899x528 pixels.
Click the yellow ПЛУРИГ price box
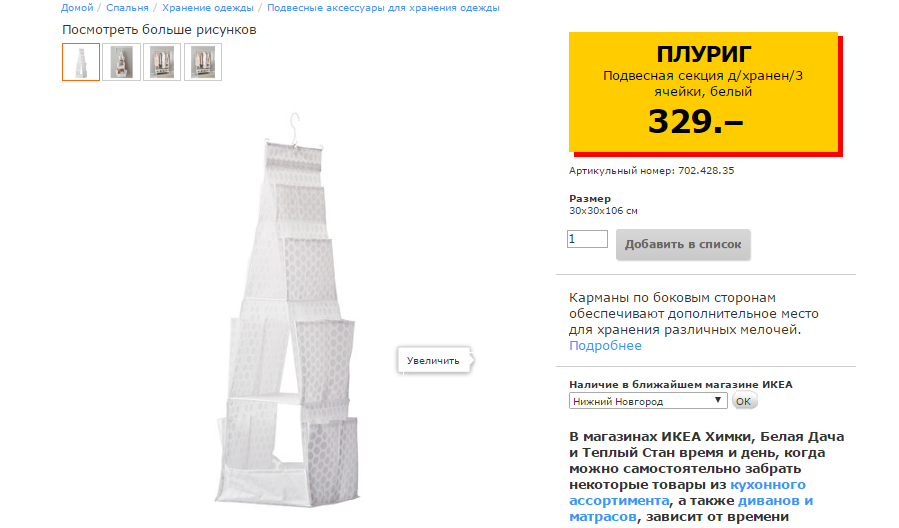point(704,92)
